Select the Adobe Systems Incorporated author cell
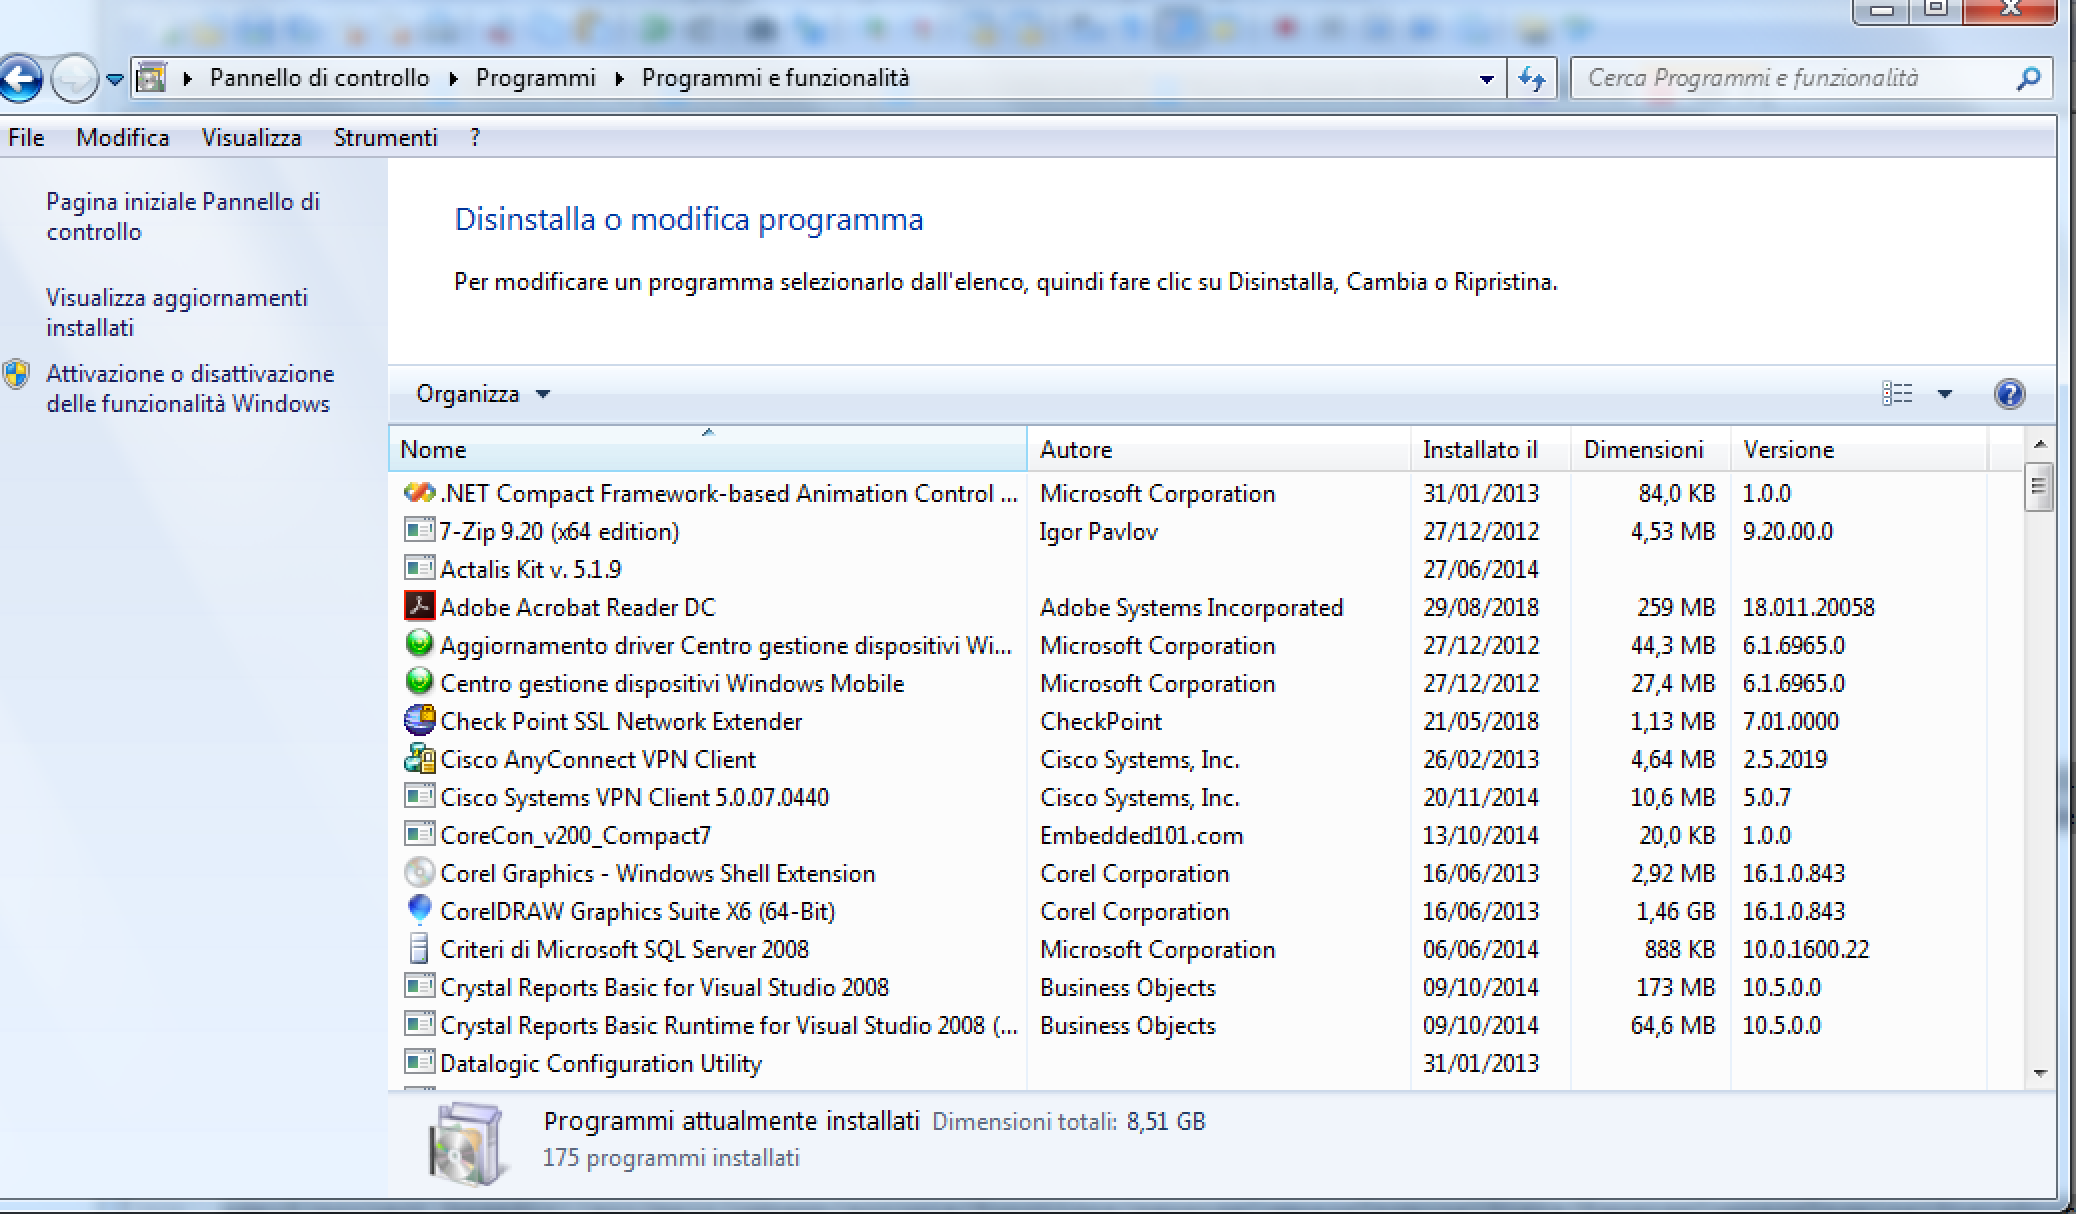 click(x=1191, y=607)
